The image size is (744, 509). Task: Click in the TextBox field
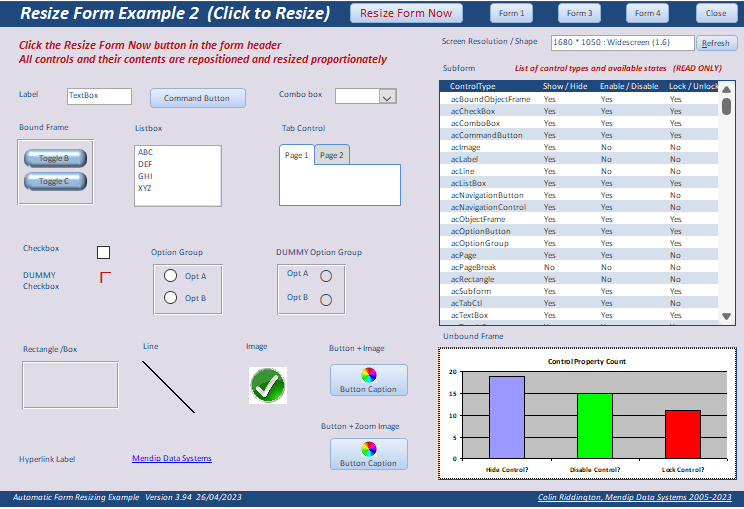(x=99, y=96)
